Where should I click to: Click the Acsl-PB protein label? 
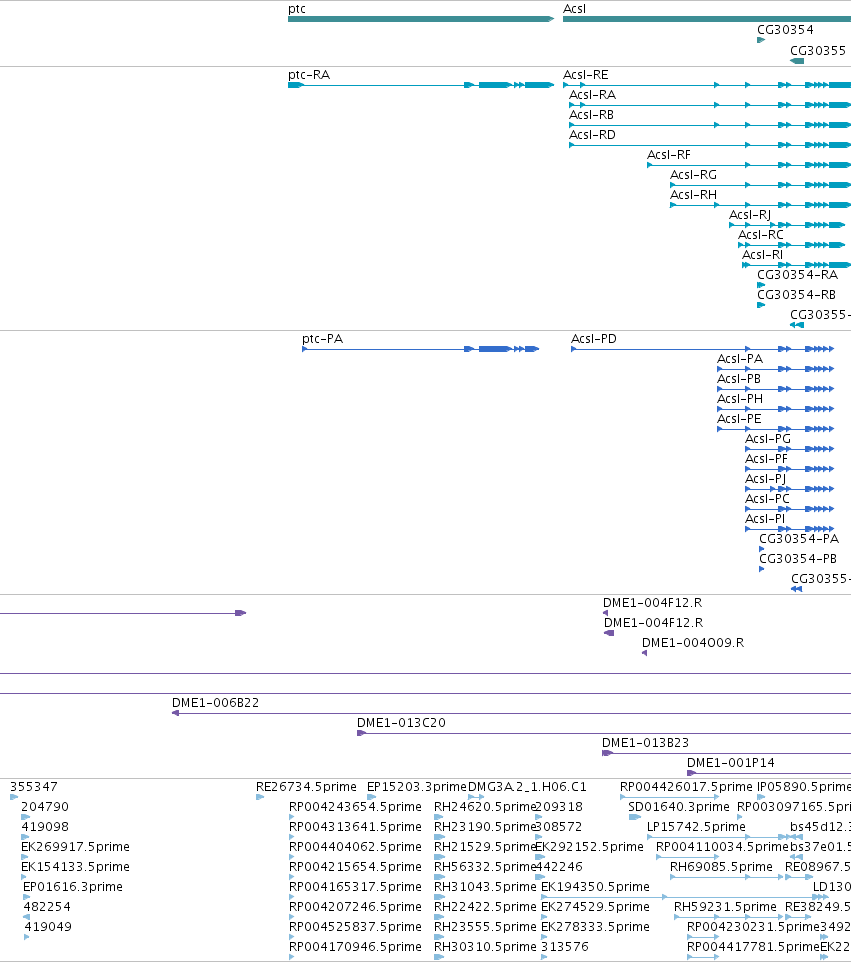739,379
